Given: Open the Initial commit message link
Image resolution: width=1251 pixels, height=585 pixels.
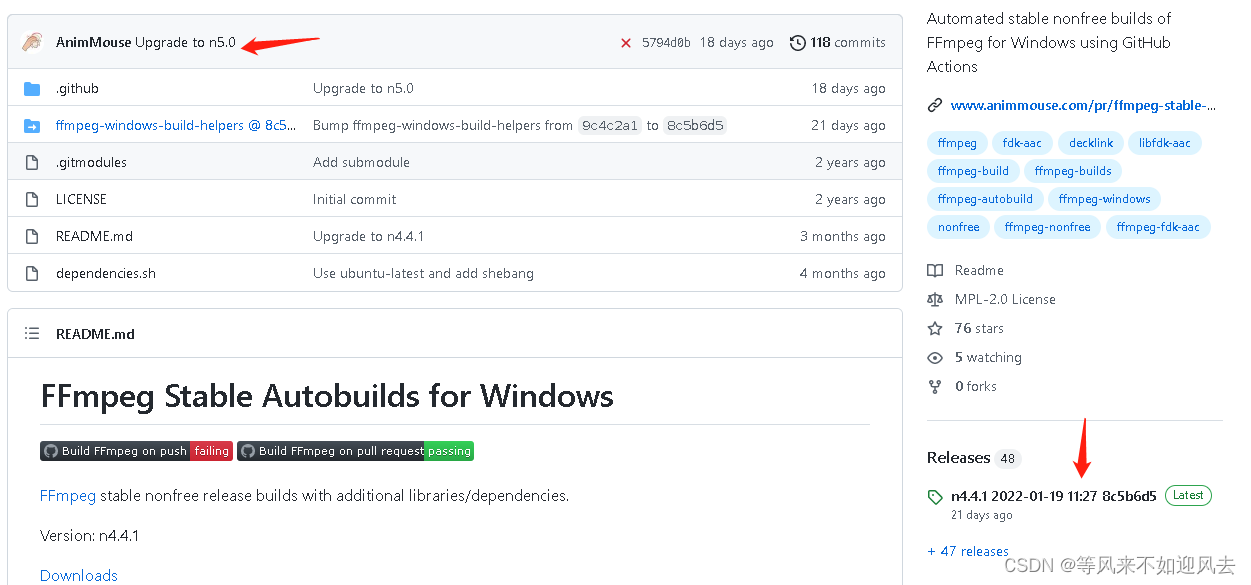Looking at the screenshot, I should [355, 200].
